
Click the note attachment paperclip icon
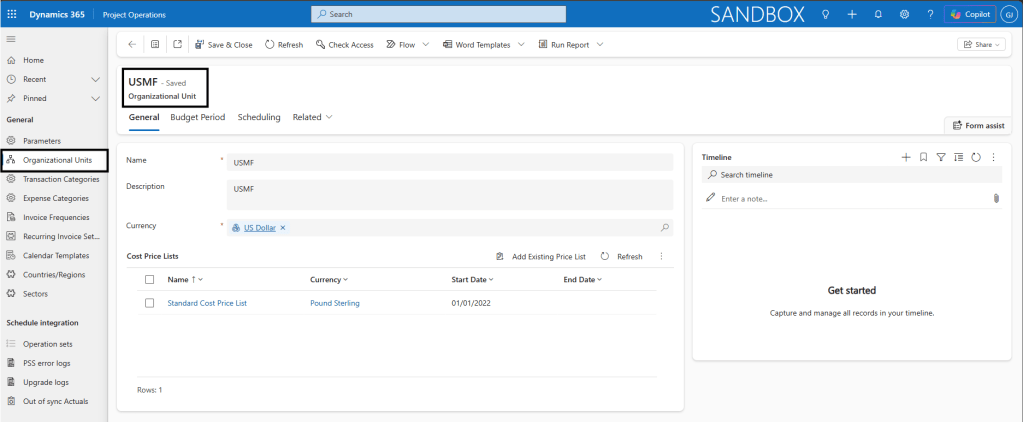coord(996,199)
